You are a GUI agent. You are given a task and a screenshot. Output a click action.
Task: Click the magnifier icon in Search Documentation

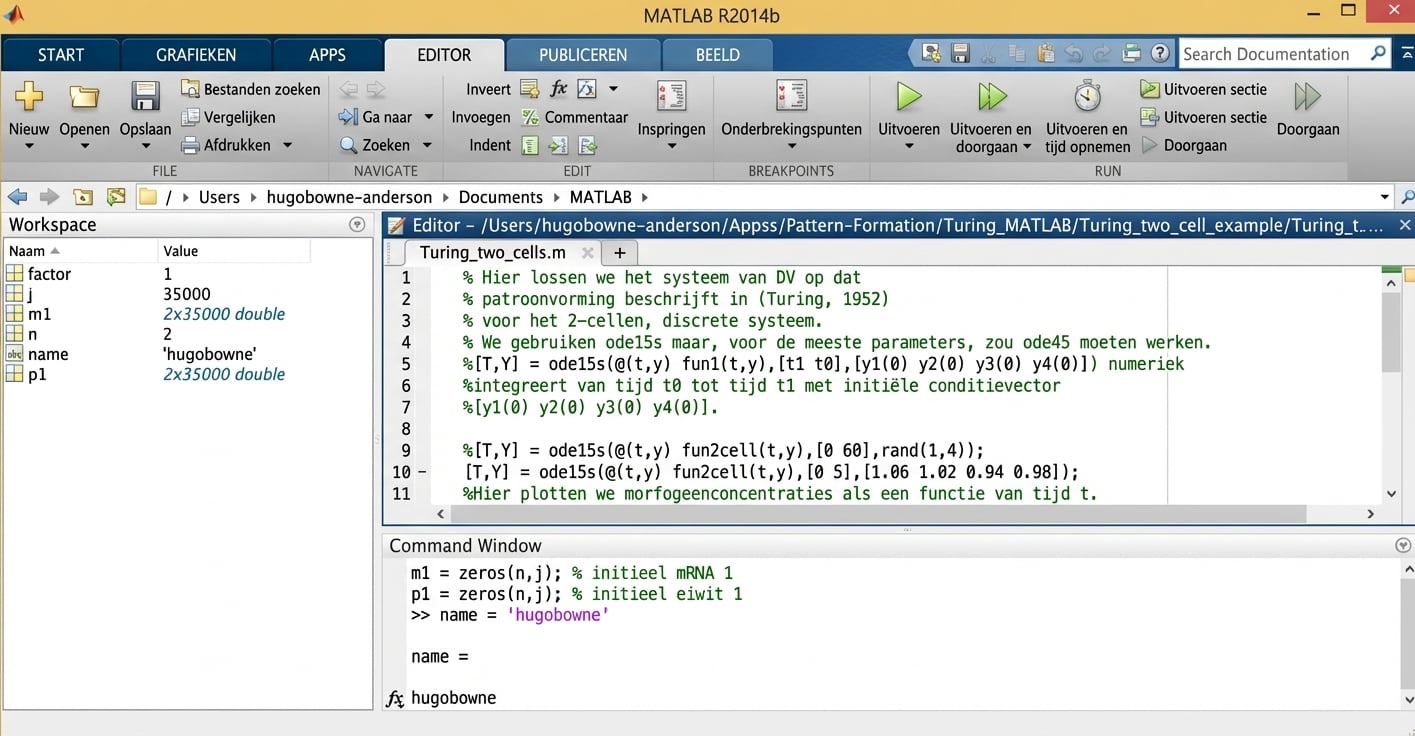coord(1378,54)
